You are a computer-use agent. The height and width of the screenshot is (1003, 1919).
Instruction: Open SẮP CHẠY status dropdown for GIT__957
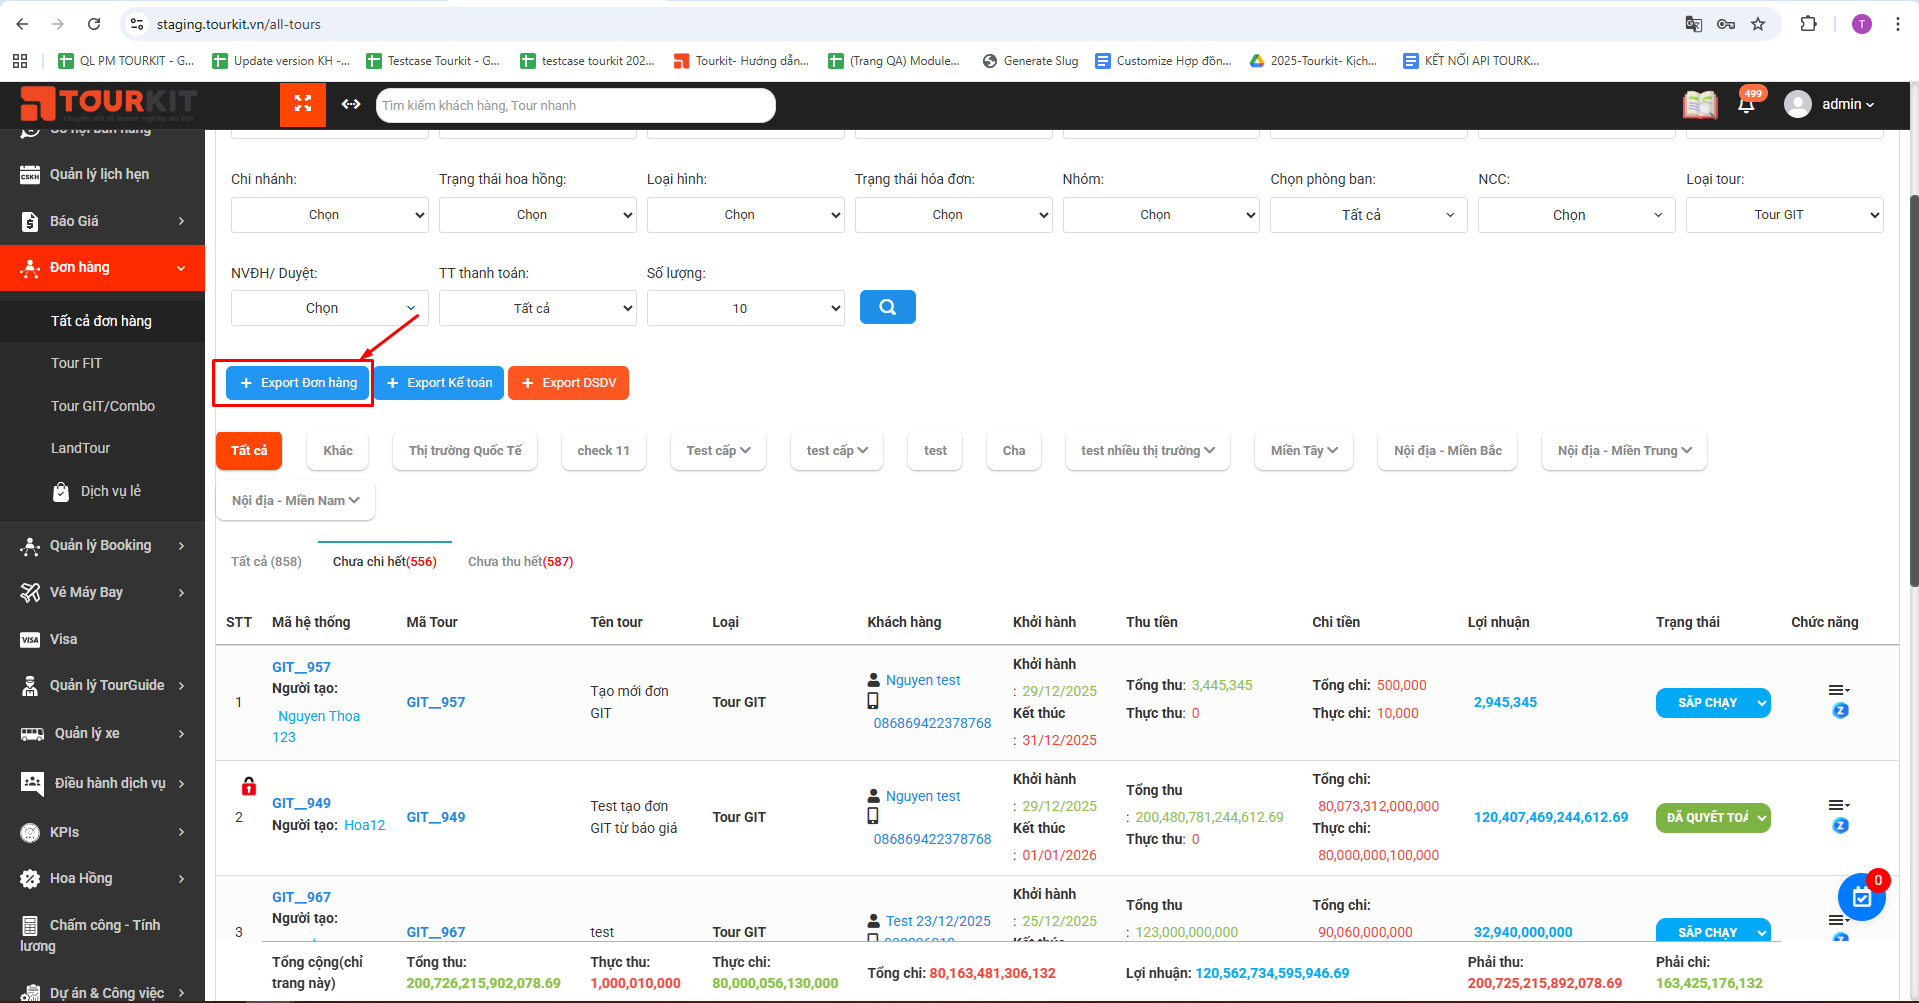[1712, 703]
